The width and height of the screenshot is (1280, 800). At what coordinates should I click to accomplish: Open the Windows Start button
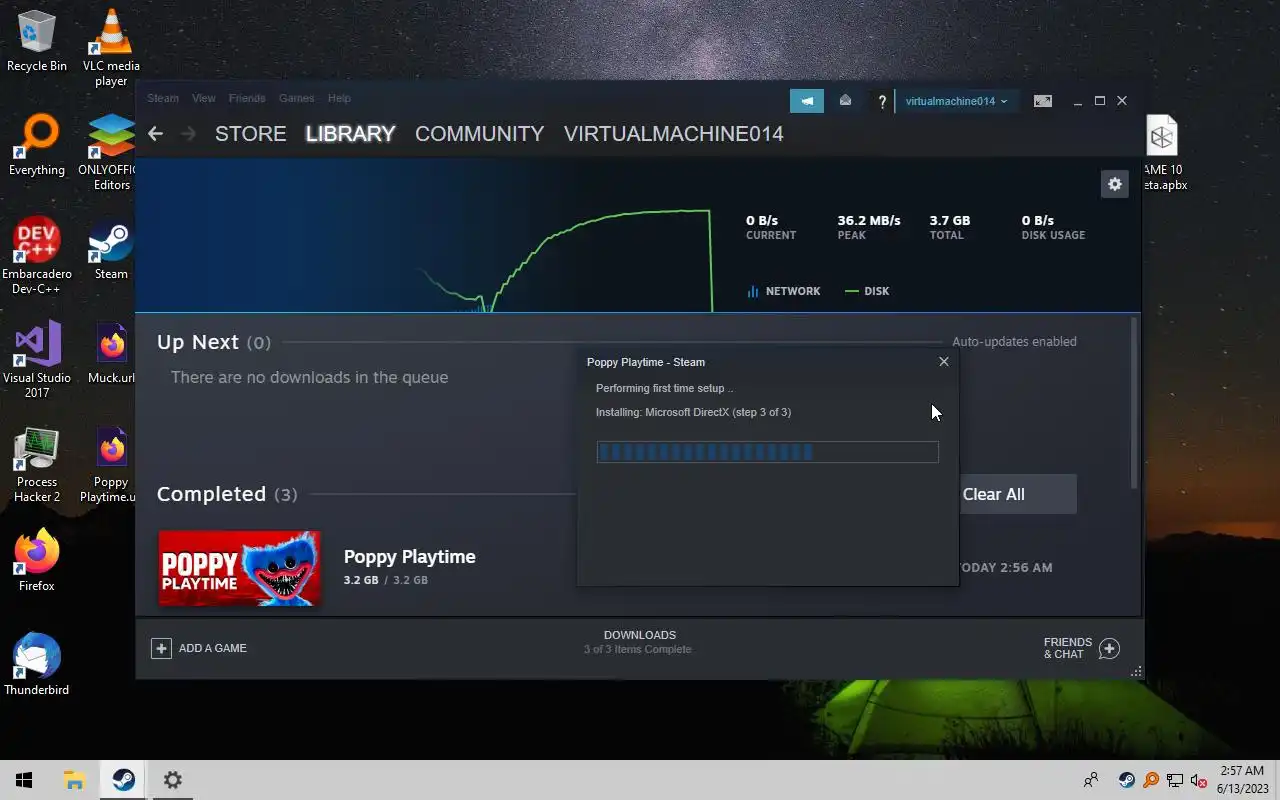(x=24, y=780)
